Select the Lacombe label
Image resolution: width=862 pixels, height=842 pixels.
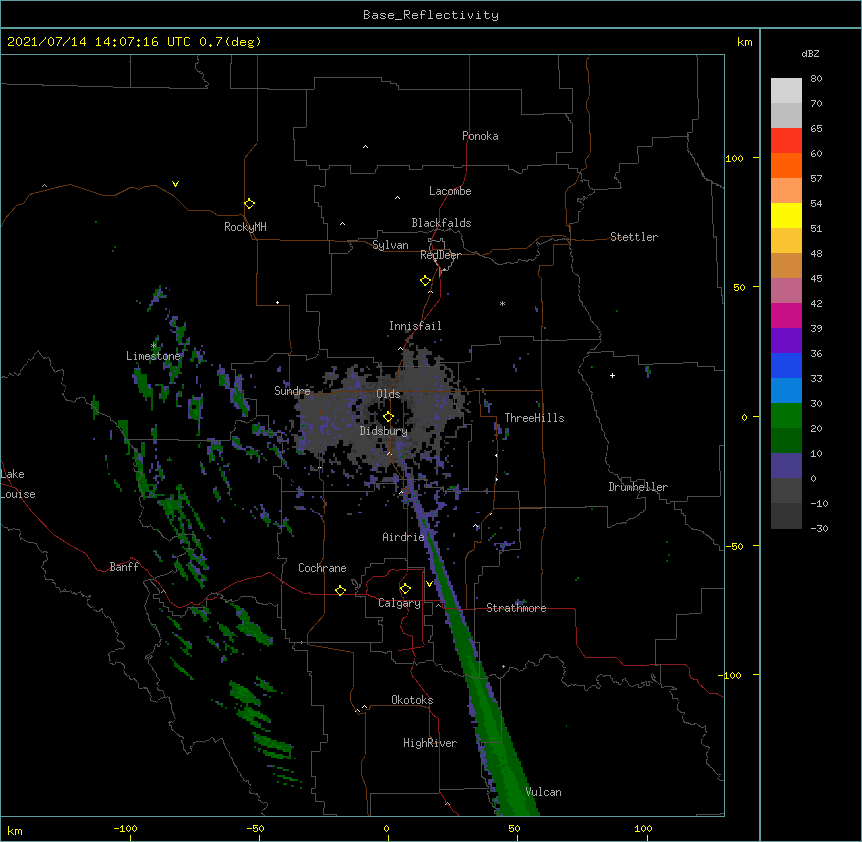450,191
